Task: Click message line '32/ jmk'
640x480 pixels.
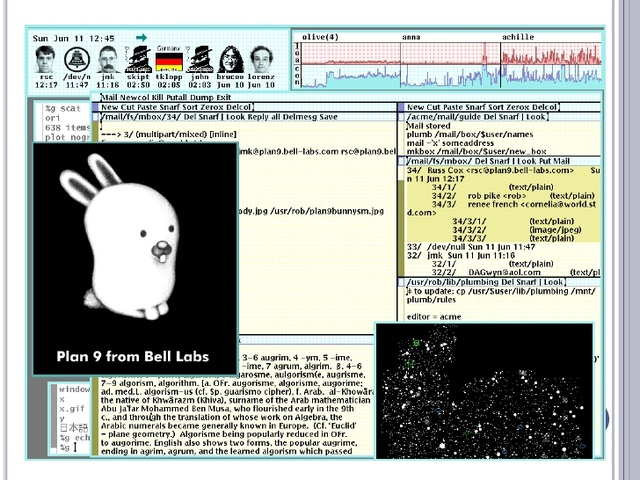Action: point(461,256)
